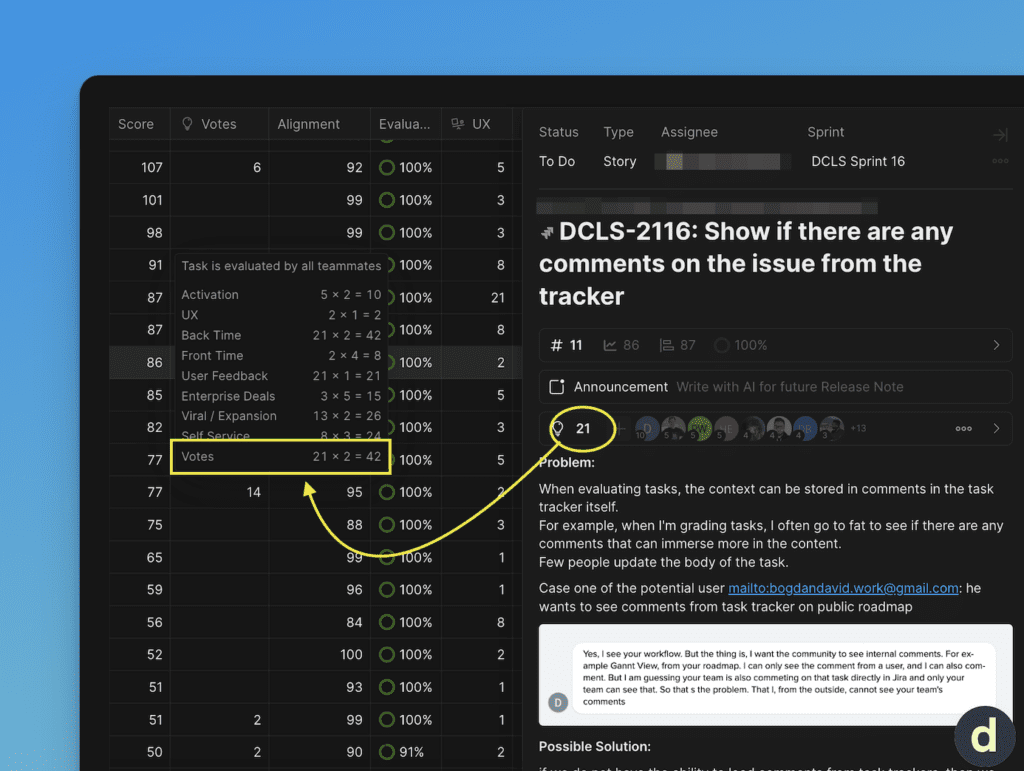Open the three-dot menu in voters row

(x=963, y=428)
